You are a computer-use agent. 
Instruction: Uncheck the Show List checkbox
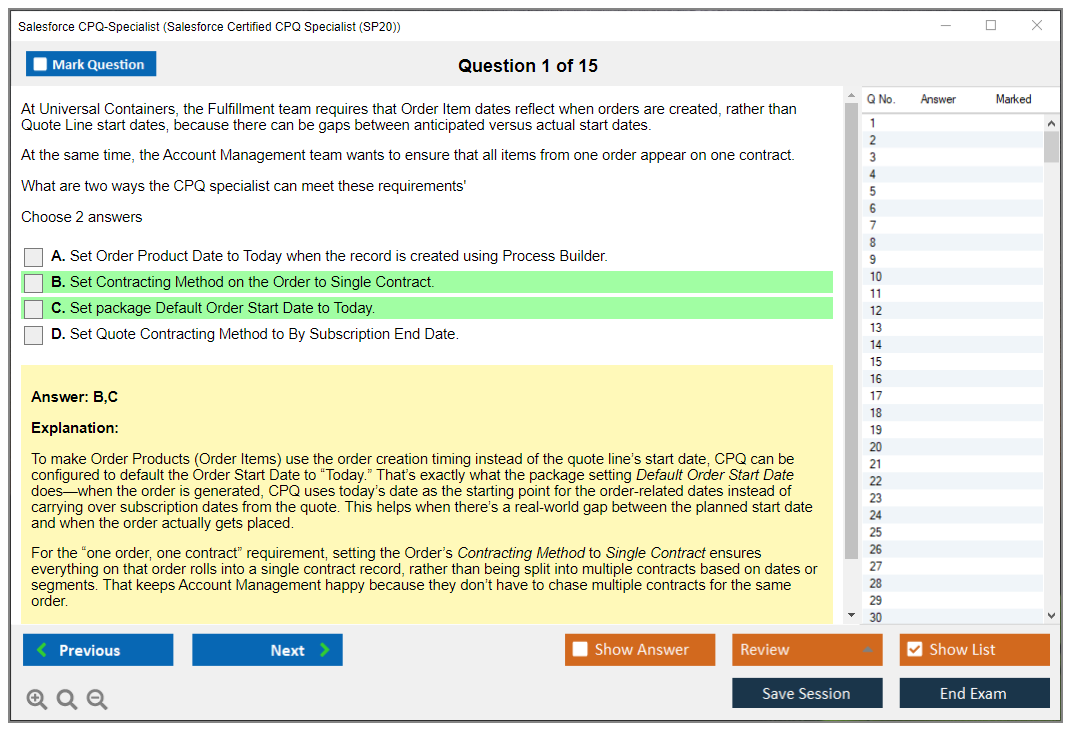coord(914,650)
